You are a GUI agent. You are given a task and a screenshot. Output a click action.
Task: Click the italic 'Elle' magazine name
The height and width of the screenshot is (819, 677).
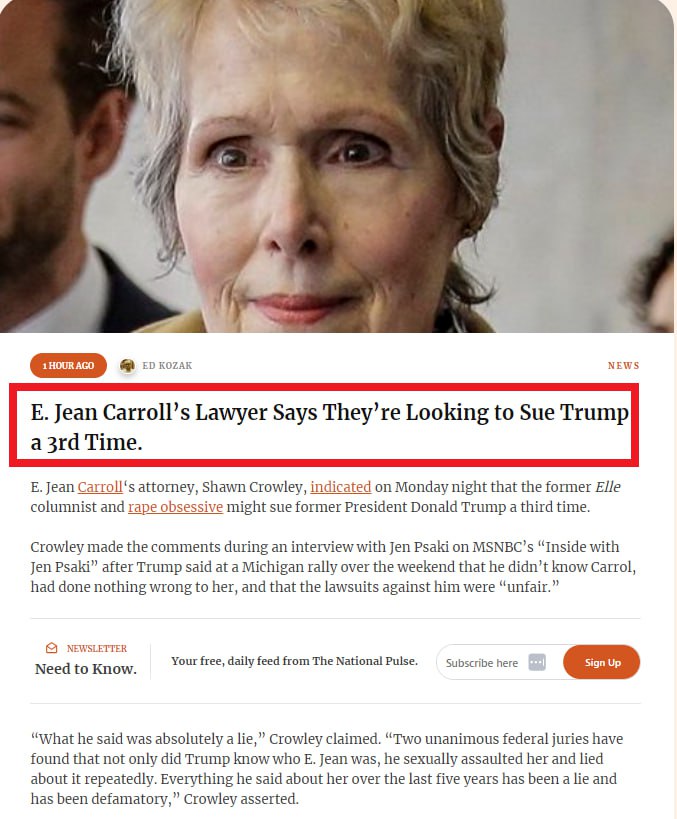608,487
